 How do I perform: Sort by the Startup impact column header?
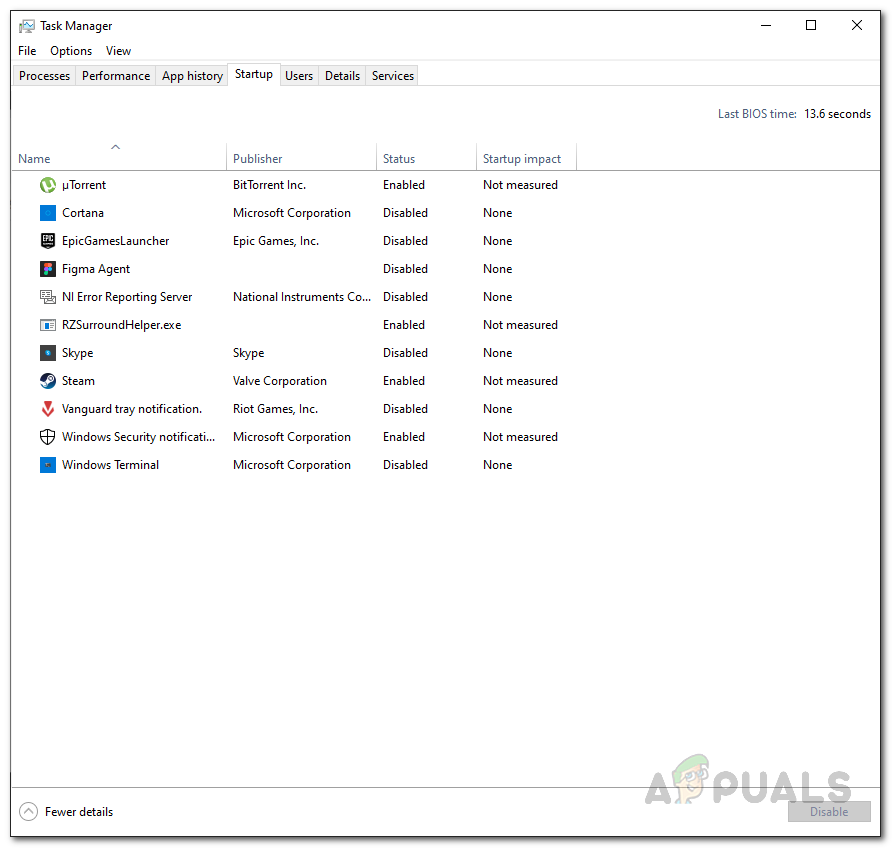[x=526, y=158]
